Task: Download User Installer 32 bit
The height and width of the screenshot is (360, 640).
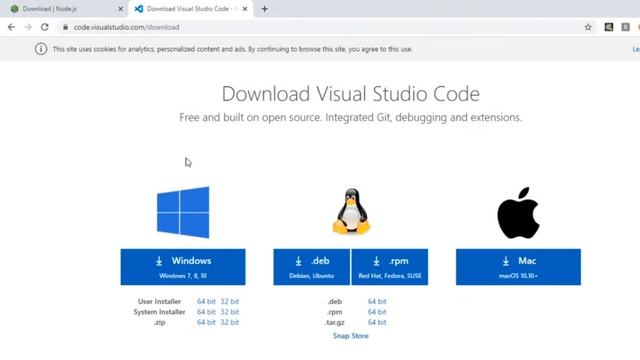Action: pyautogui.click(x=230, y=301)
